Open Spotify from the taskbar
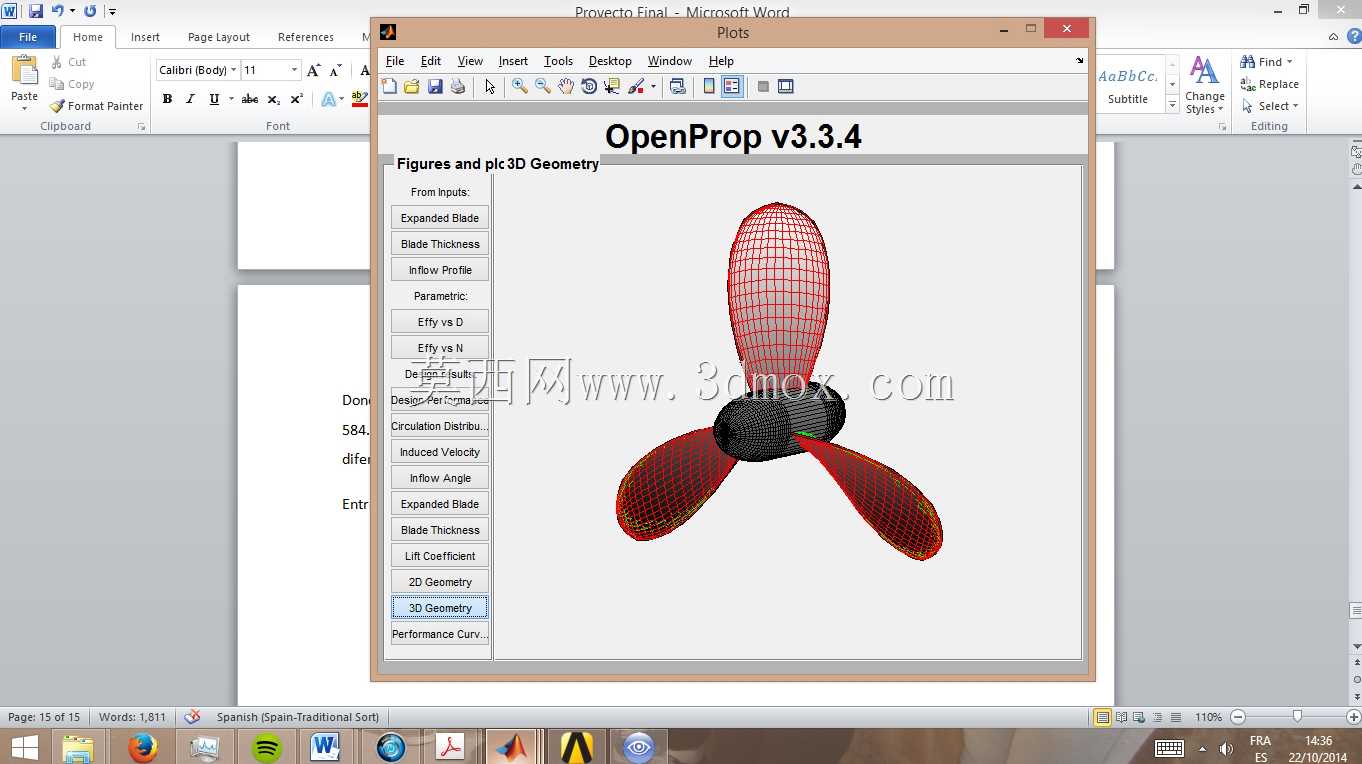1362x764 pixels. tap(267, 747)
